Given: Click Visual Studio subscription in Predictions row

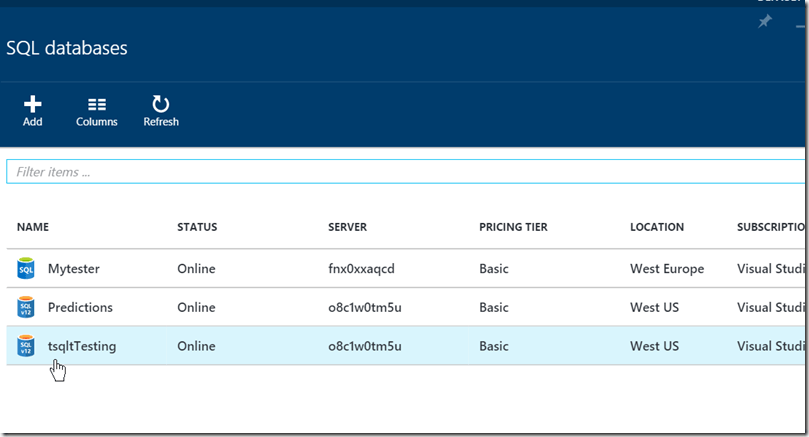Looking at the screenshot, I should click(x=771, y=307).
